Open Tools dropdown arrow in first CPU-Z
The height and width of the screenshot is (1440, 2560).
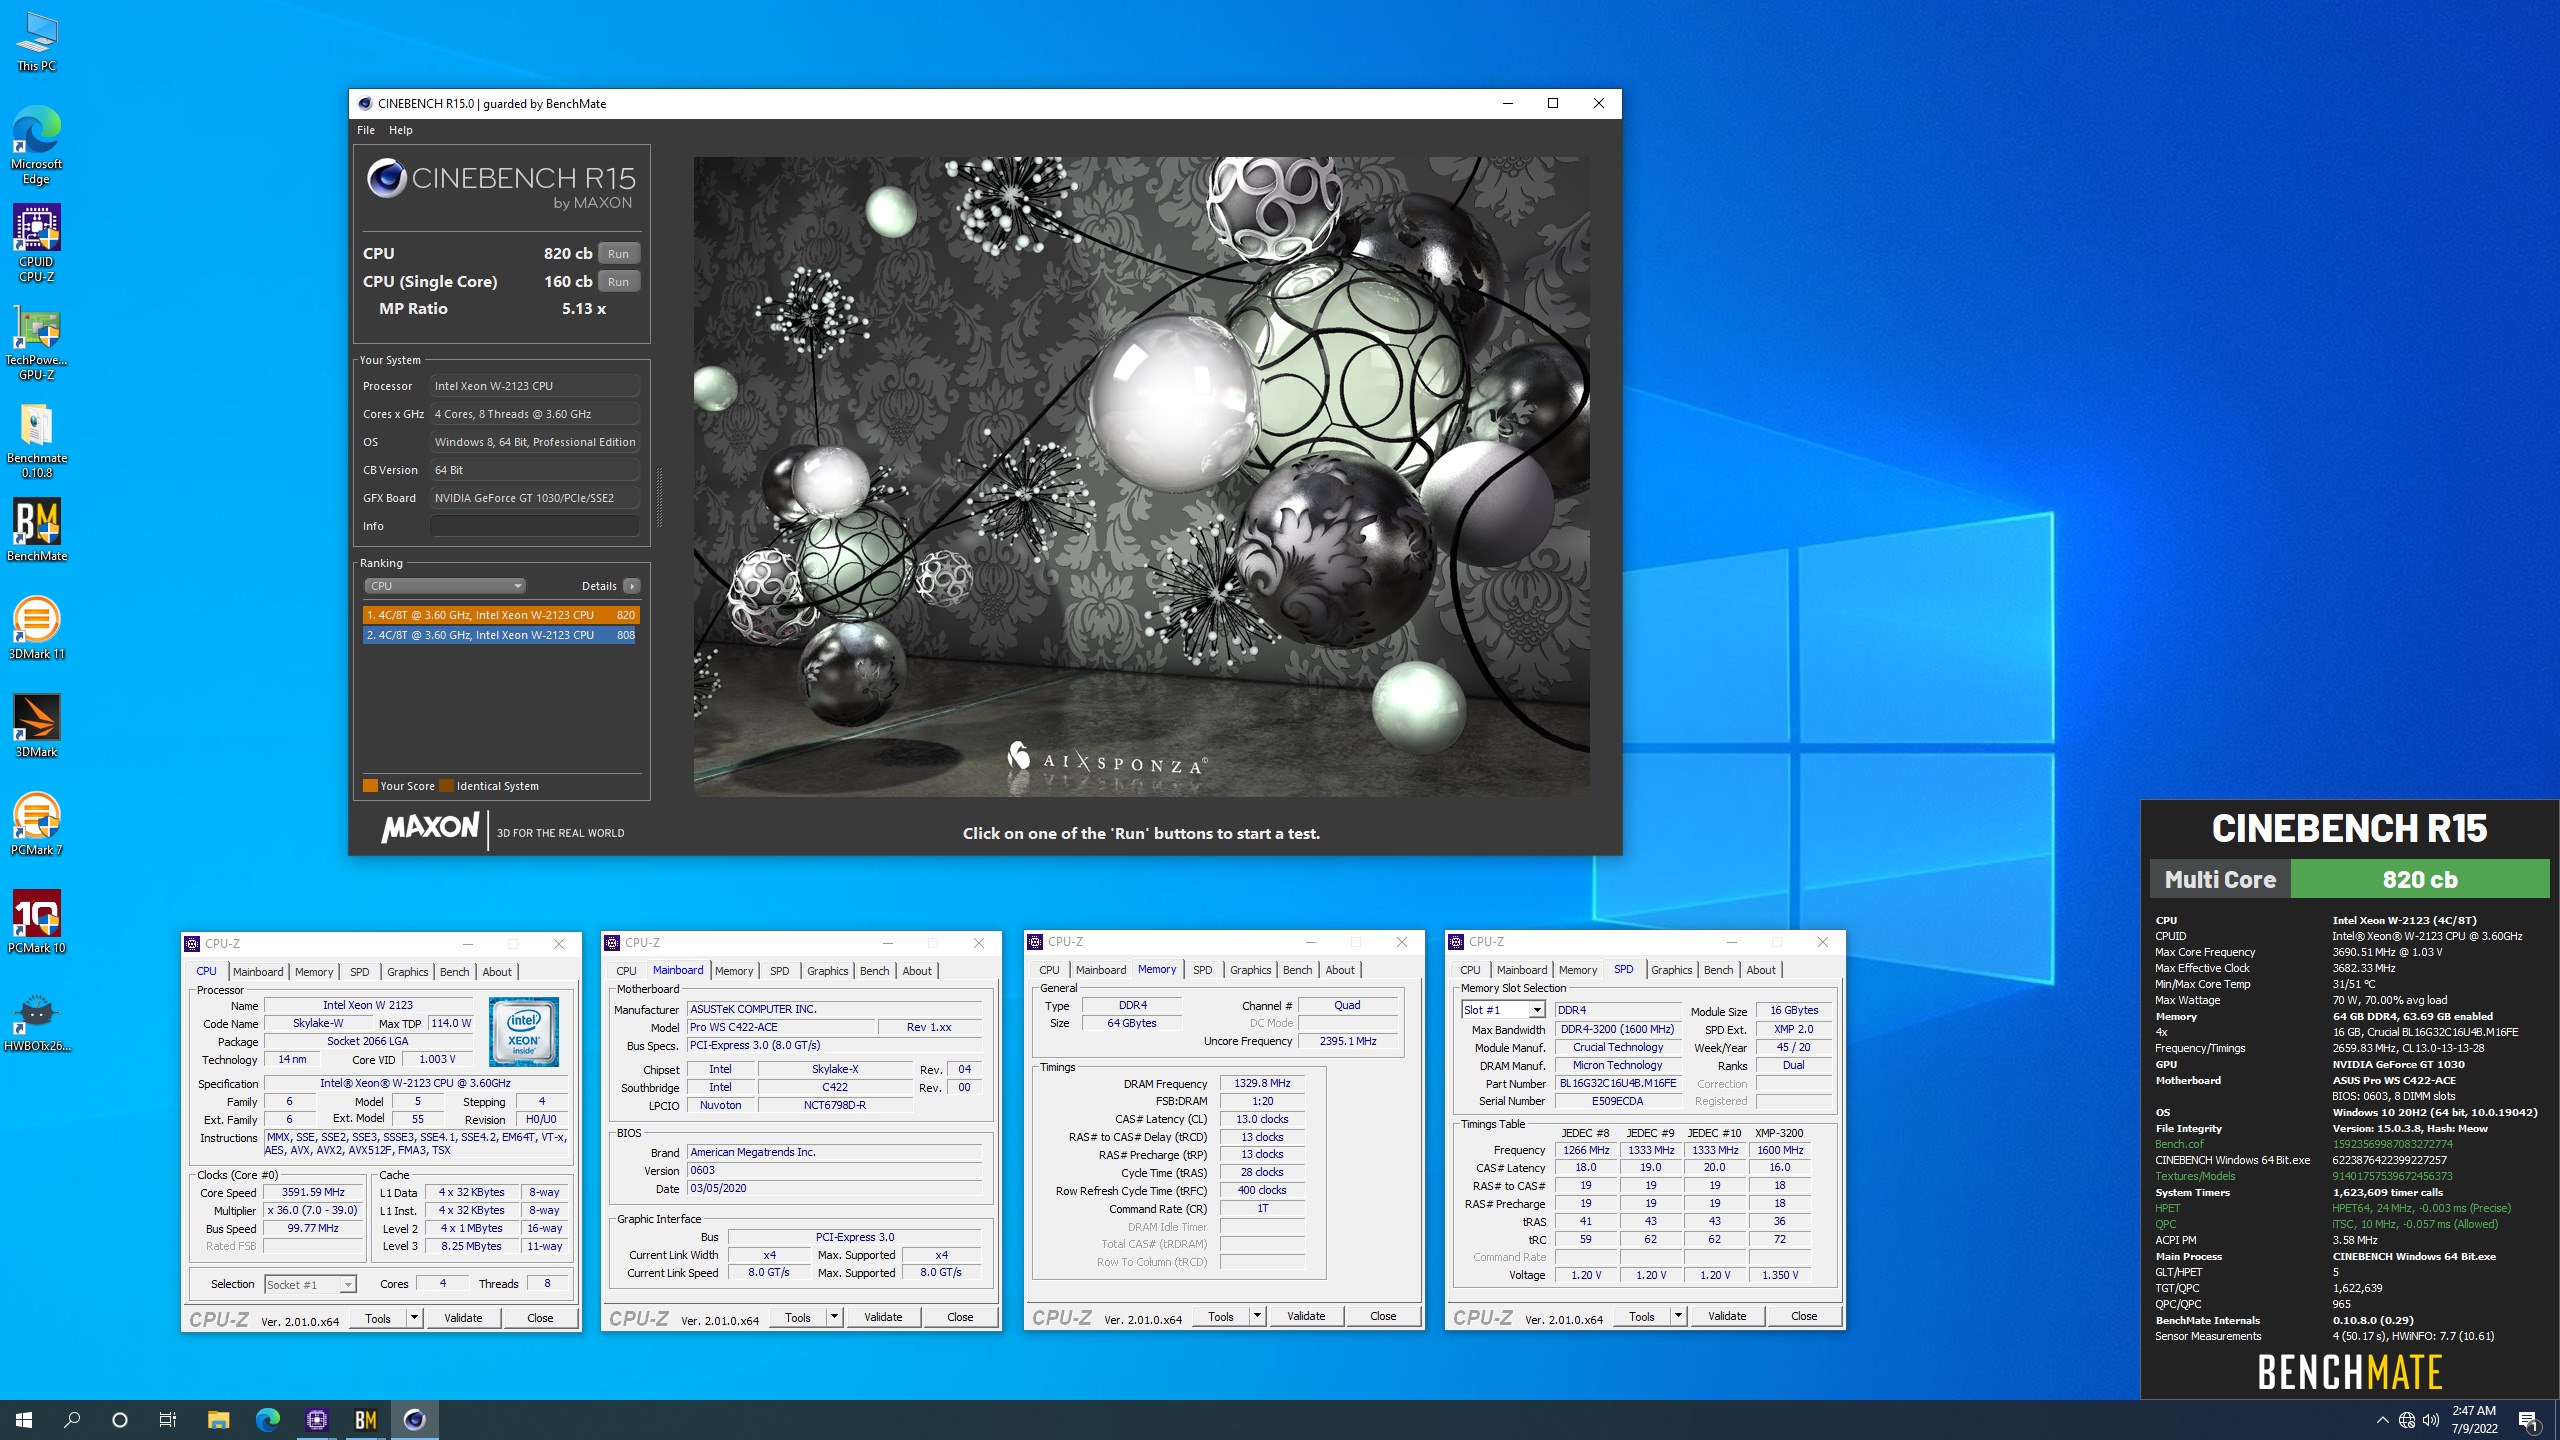413,1318
